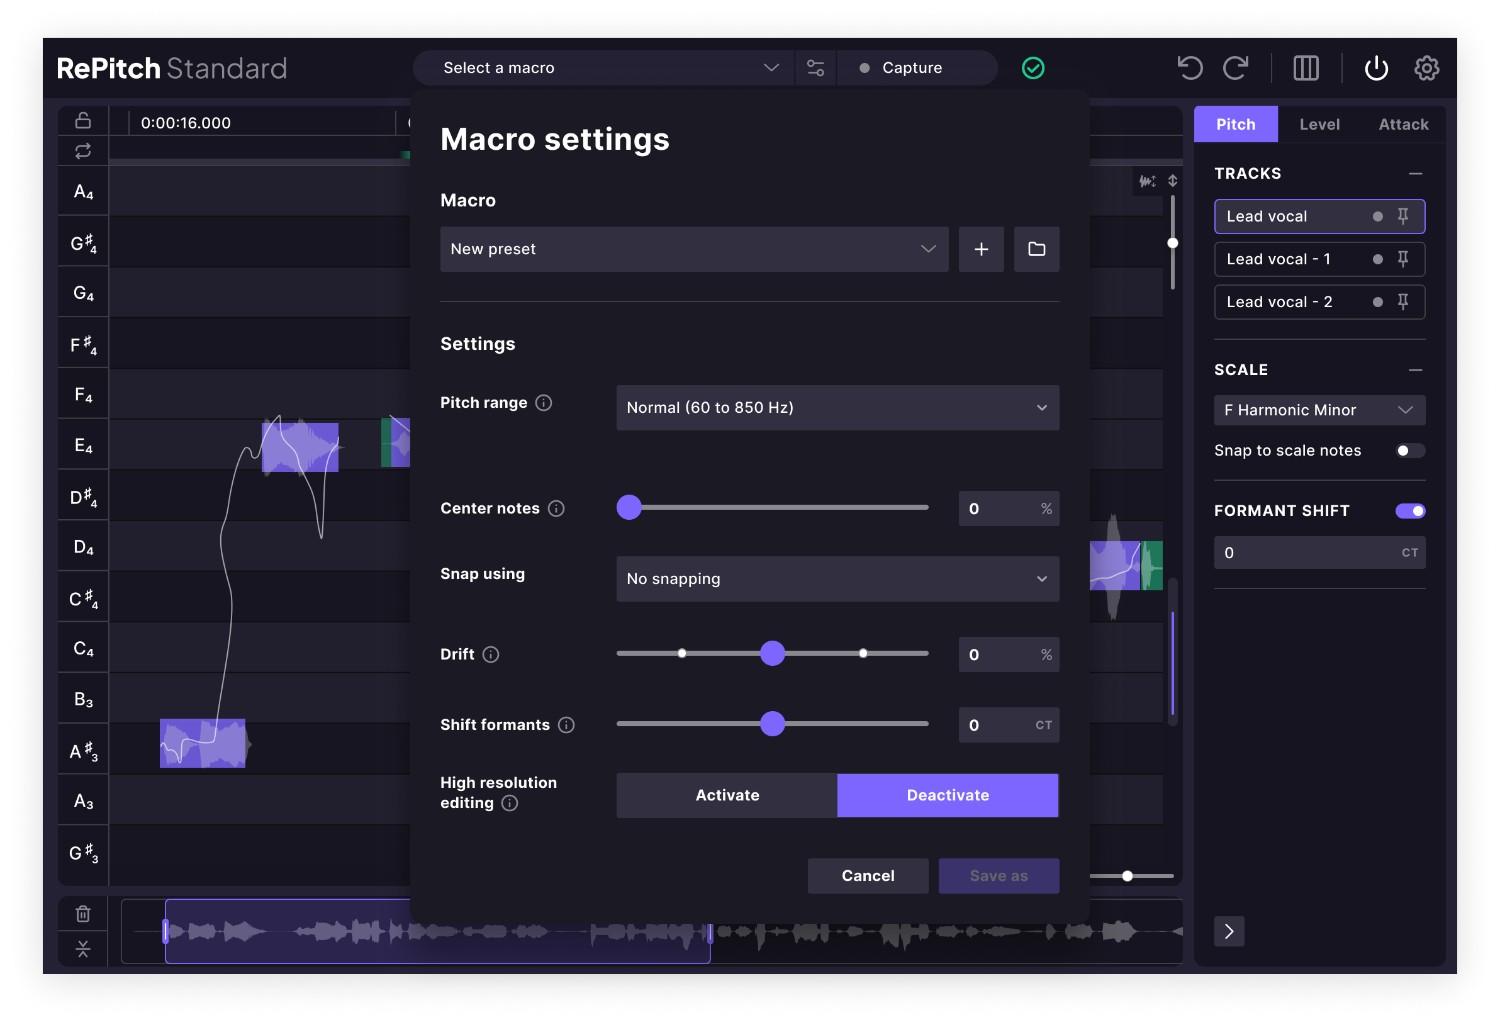Image resolution: width=1500 pixels, height=1022 pixels.
Task: Pin the Lead vocal track
Action: click(x=1404, y=216)
